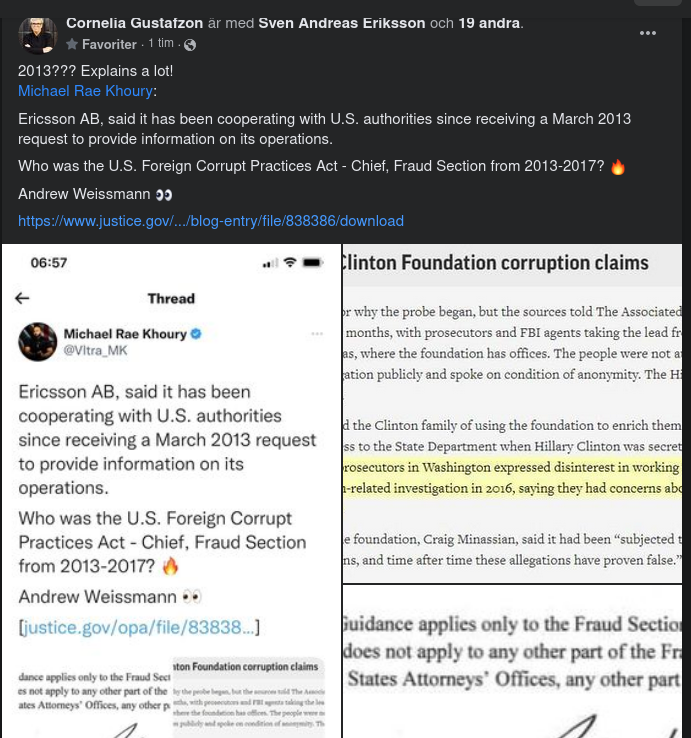Open the post's three-dot options menu
This screenshot has width=691, height=738.
[x=648, y=33]
